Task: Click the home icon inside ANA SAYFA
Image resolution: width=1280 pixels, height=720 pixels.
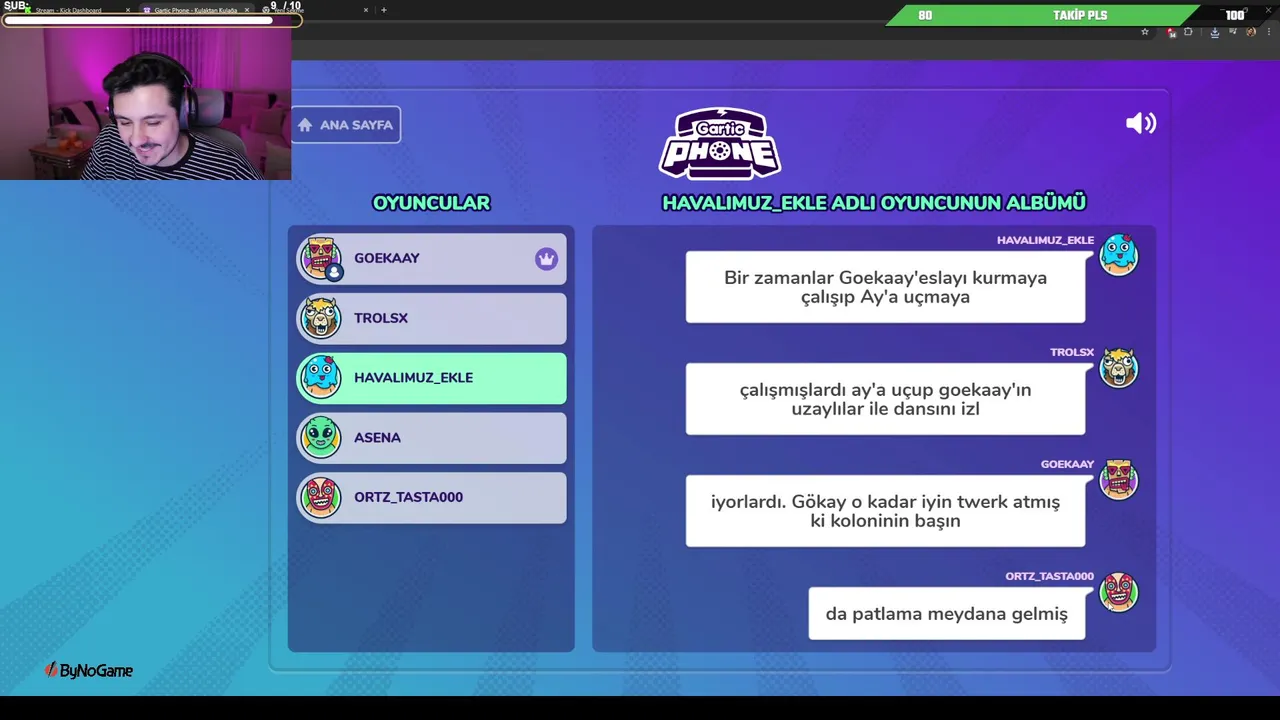Action: pos(305,125)
